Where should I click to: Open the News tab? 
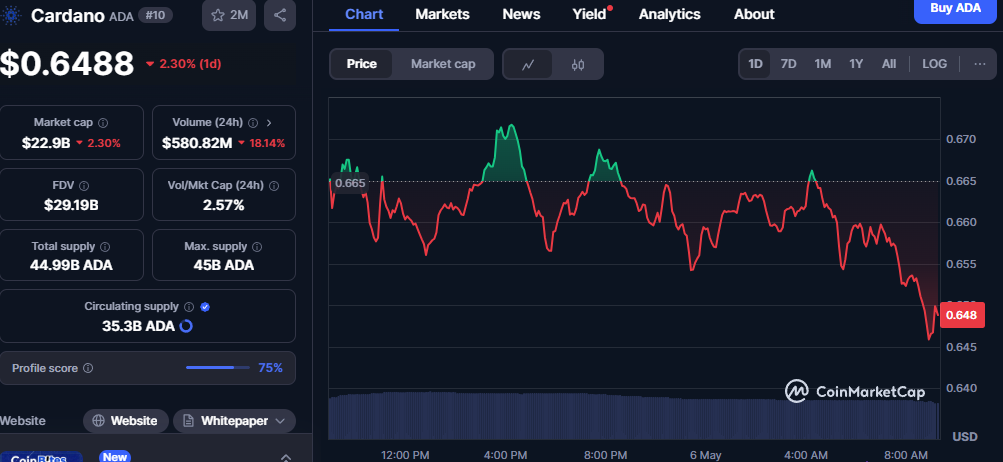click(x=521, y=14)
